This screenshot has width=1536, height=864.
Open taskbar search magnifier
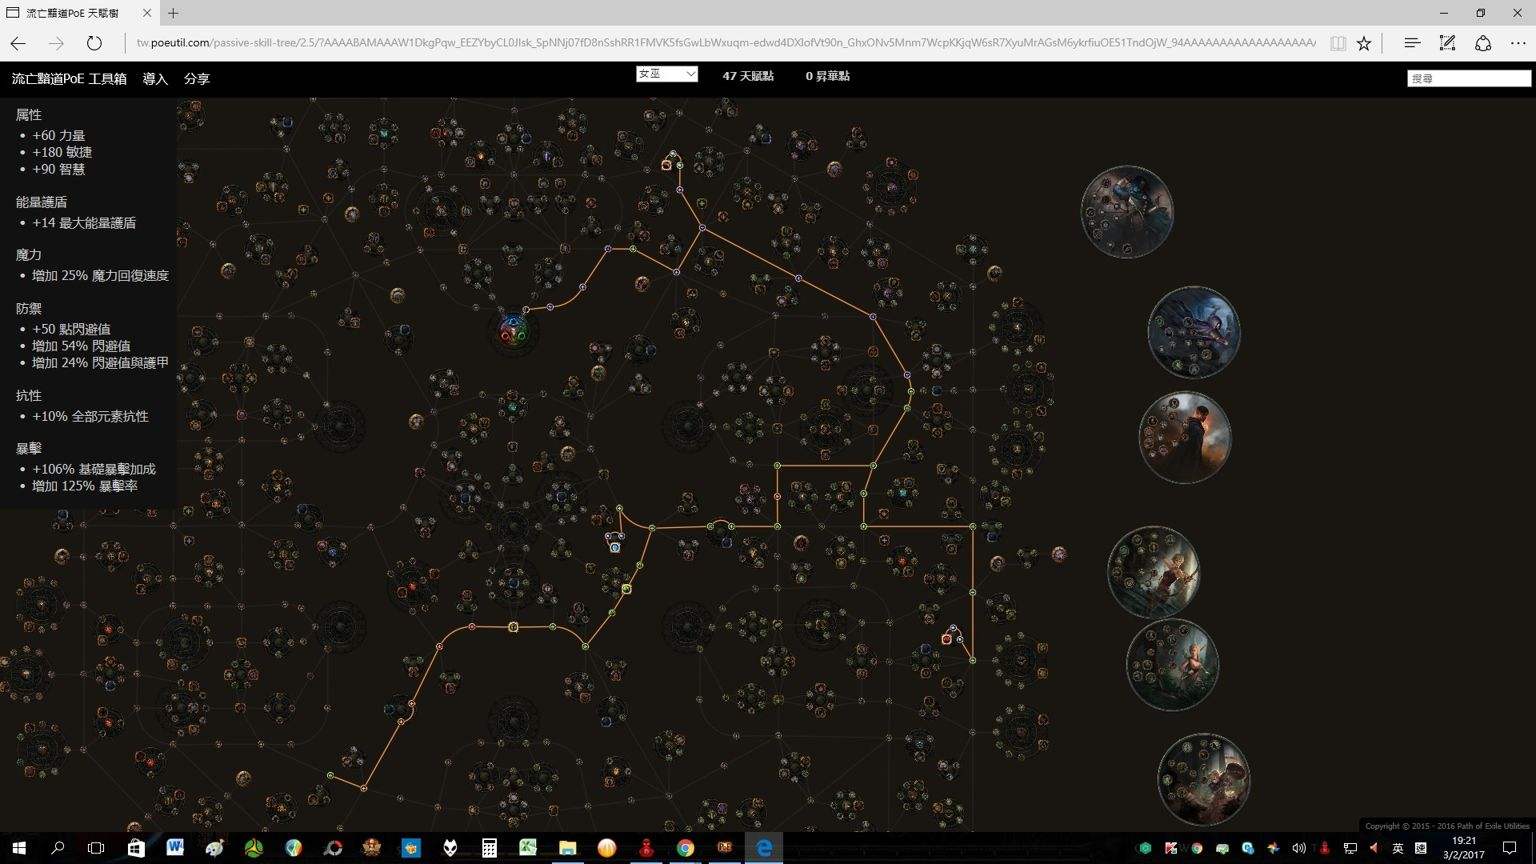[57, 848]
